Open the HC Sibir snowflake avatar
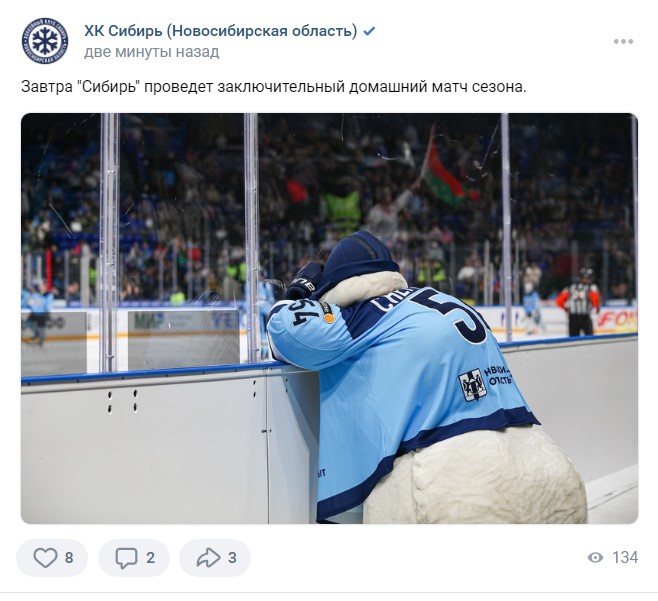 click(x=45, y=41)
